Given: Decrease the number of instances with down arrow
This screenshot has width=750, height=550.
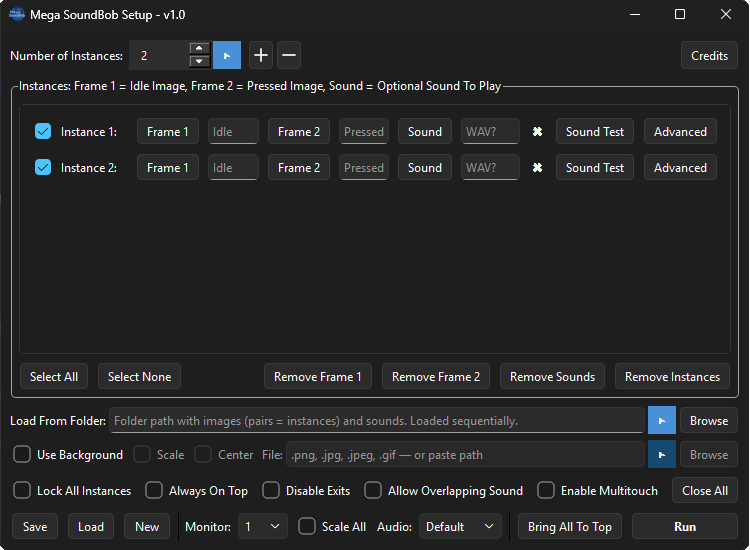Looking at the screenshot, I should point(199,61).
